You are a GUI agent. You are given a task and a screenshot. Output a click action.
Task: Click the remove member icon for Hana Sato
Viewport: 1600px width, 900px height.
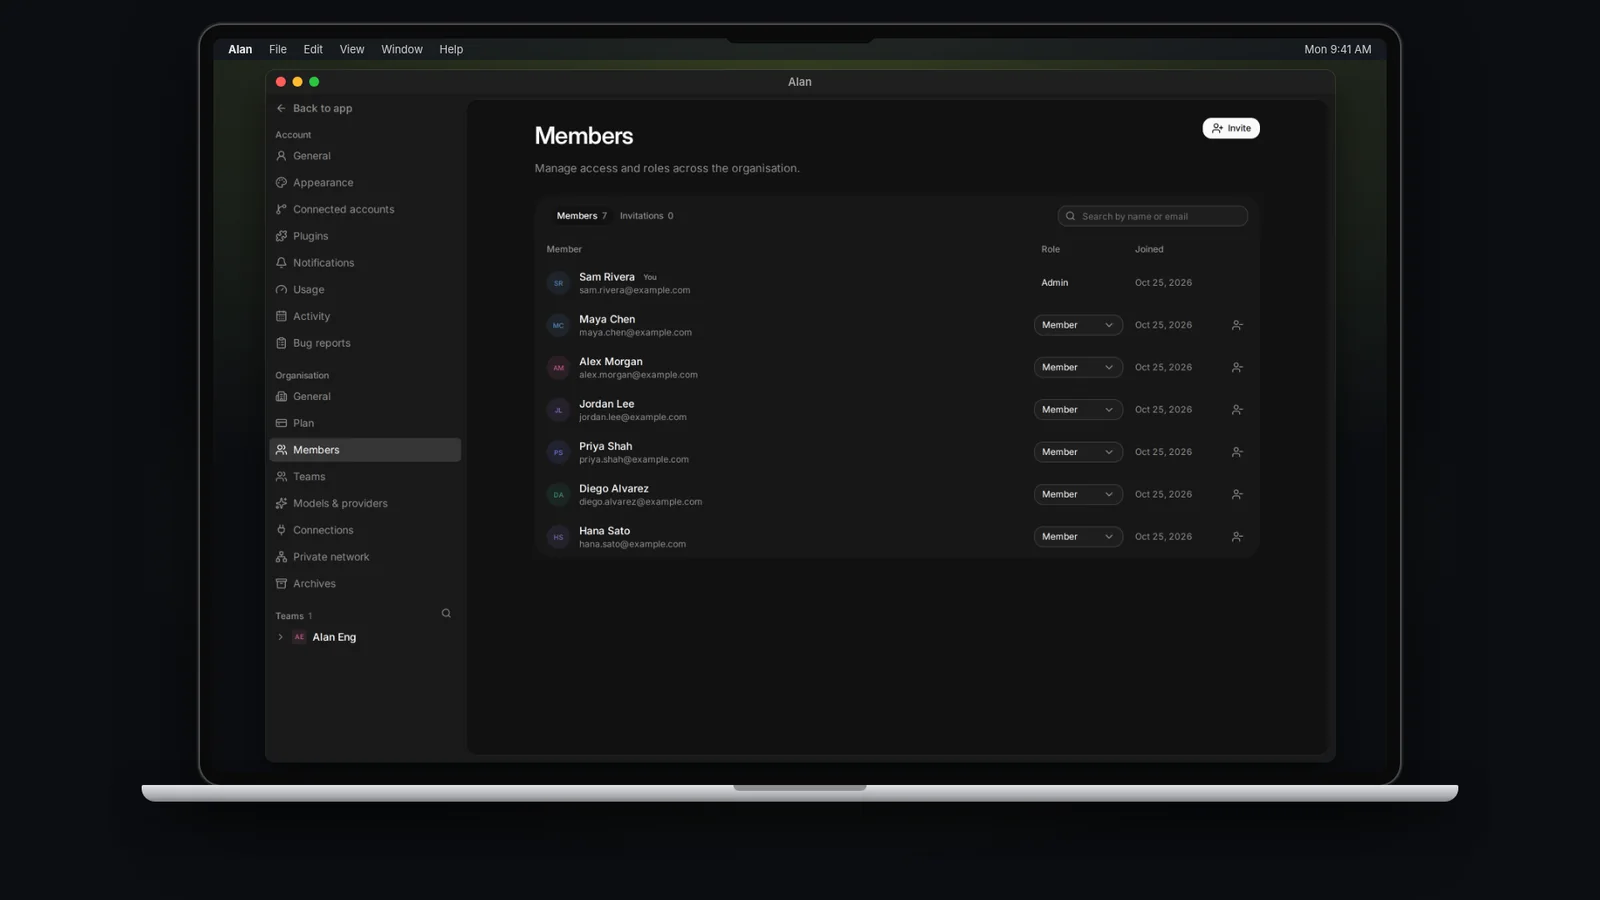(1237, 537)
